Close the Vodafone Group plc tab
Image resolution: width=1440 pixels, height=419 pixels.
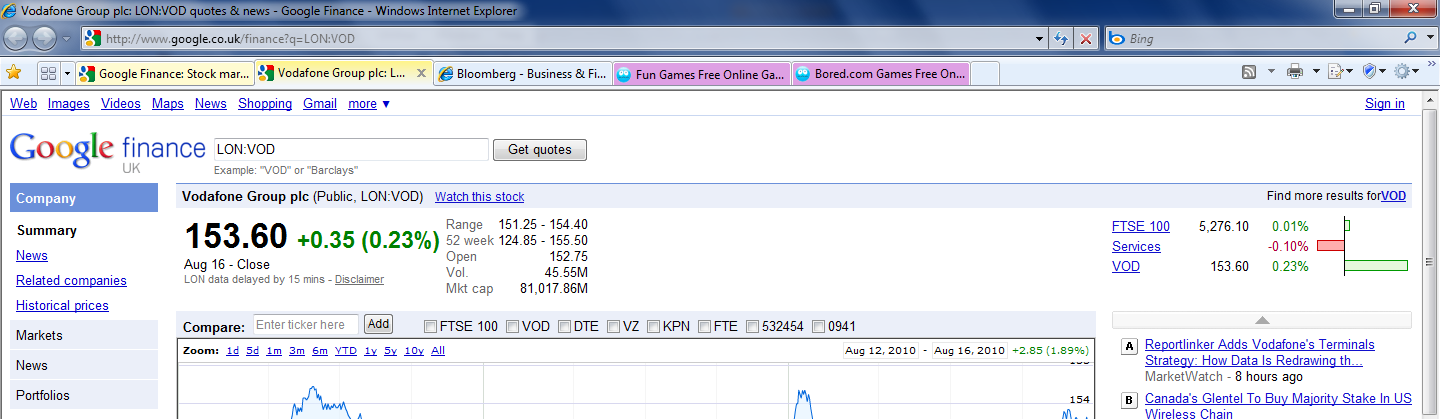pos(421,74)
